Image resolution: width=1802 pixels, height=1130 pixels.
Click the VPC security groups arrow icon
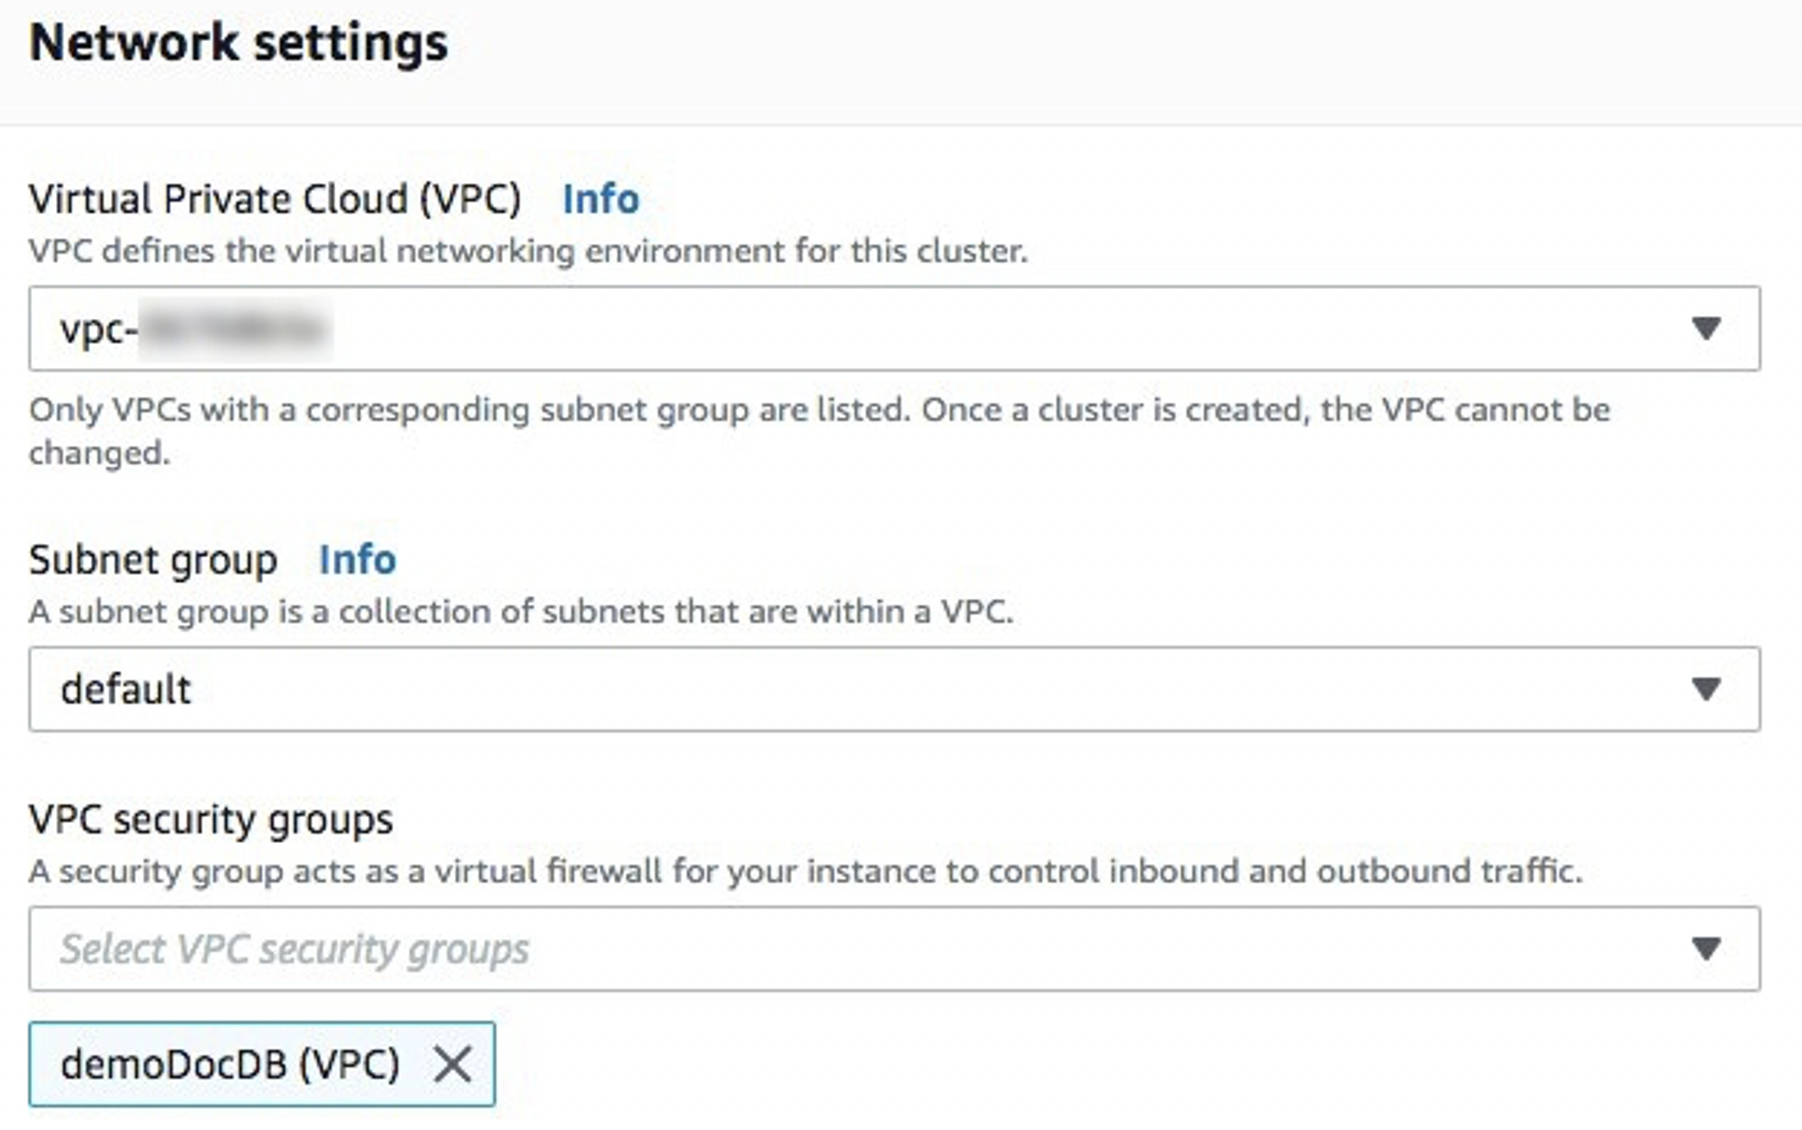point(1705,948)
